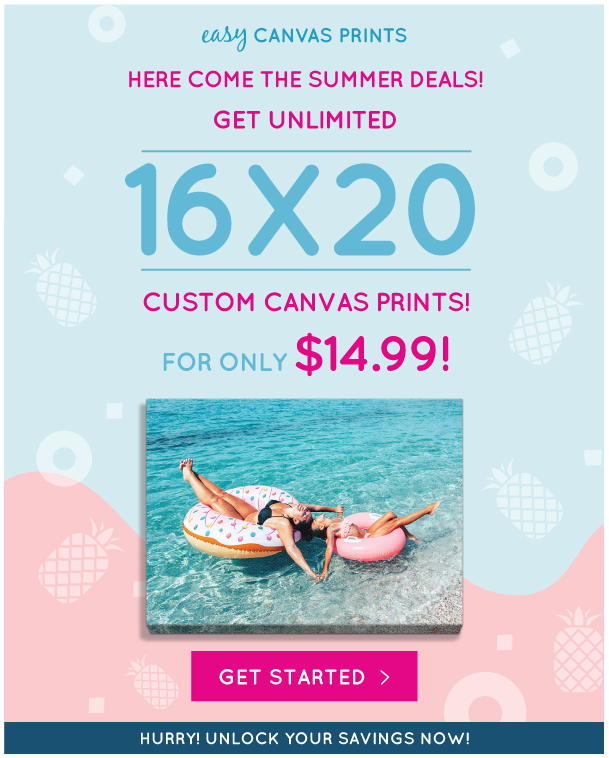Viewport: 609px width, 758px height.
Task: Click the pink ring float in photo
Action: [370, 538]
